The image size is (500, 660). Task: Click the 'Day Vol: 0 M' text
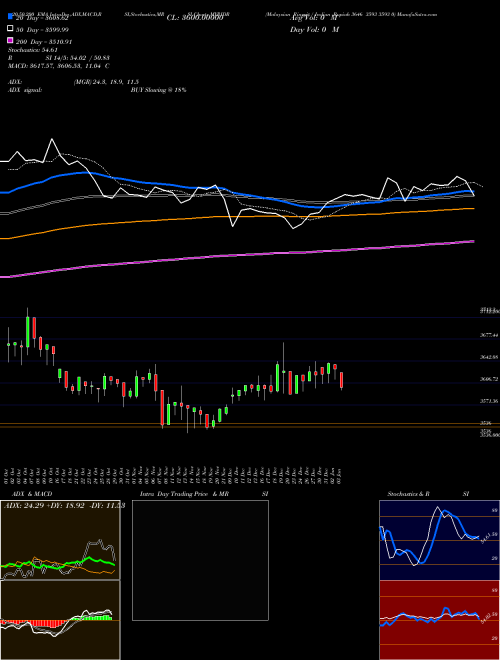point(314,30)
